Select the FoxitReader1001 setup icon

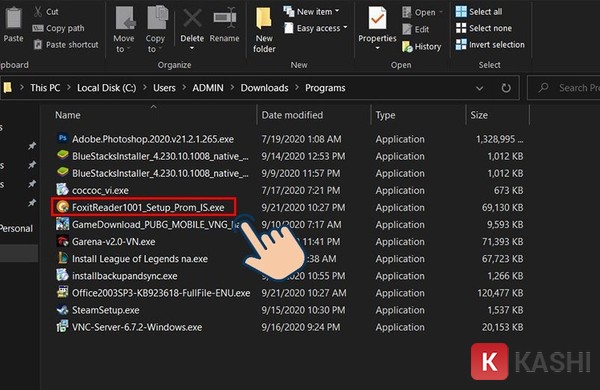[62, 207]
